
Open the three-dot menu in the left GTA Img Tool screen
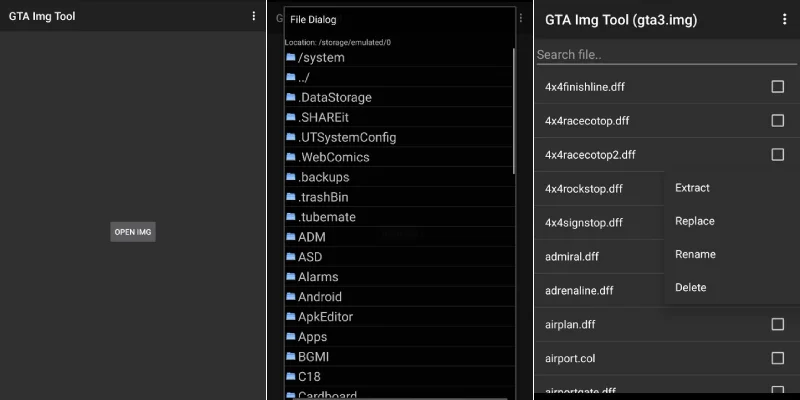click(254, 16)
